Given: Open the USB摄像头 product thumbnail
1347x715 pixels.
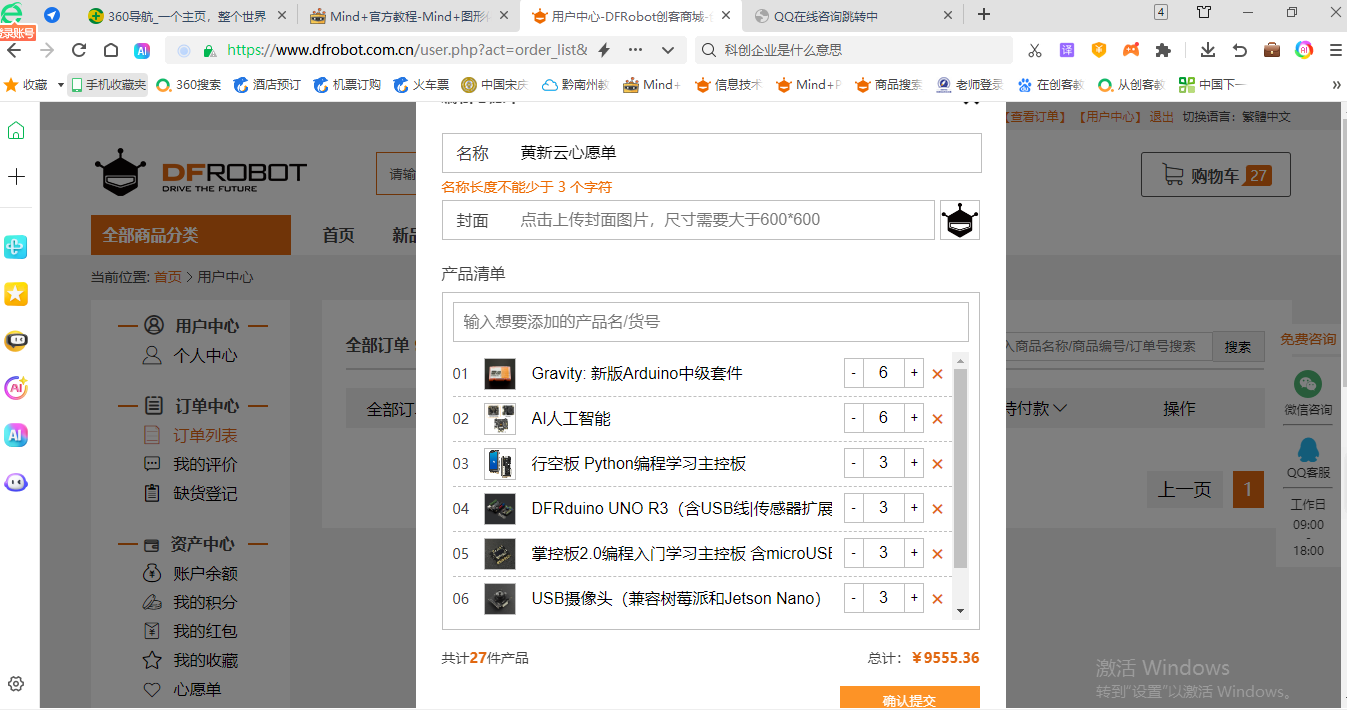Looking at the screenshot, I should tap(500, 599).
